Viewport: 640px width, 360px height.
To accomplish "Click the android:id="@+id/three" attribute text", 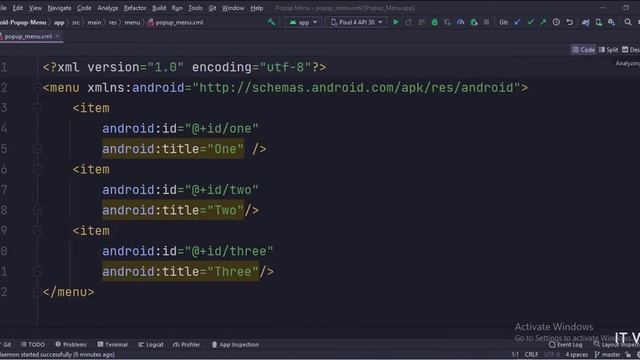I will pyautogui.click(x=187, y=251).
